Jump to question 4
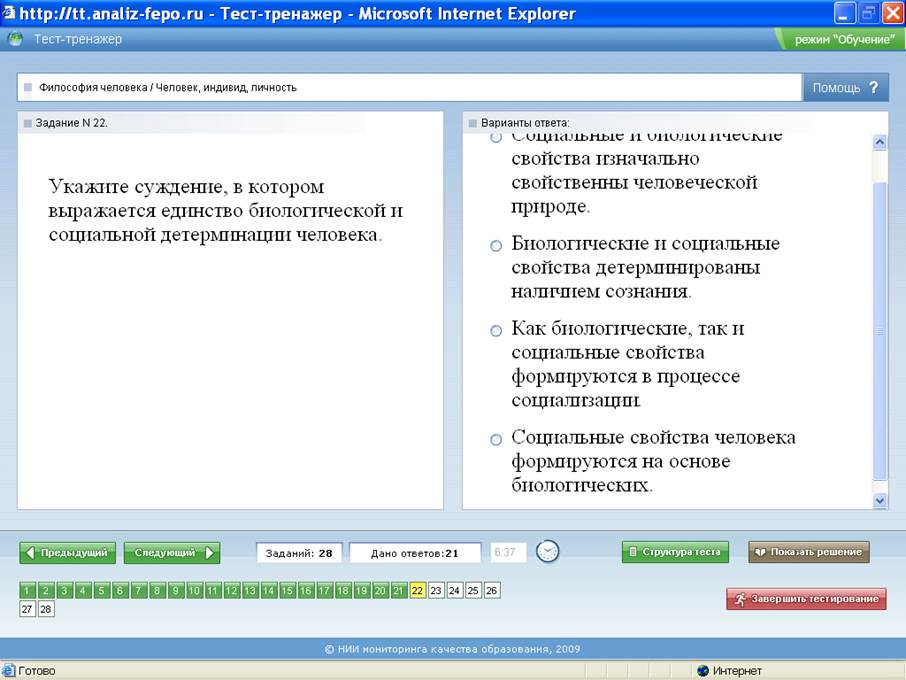The height and width of the screenshot is (680, 906). pos(83,590)
